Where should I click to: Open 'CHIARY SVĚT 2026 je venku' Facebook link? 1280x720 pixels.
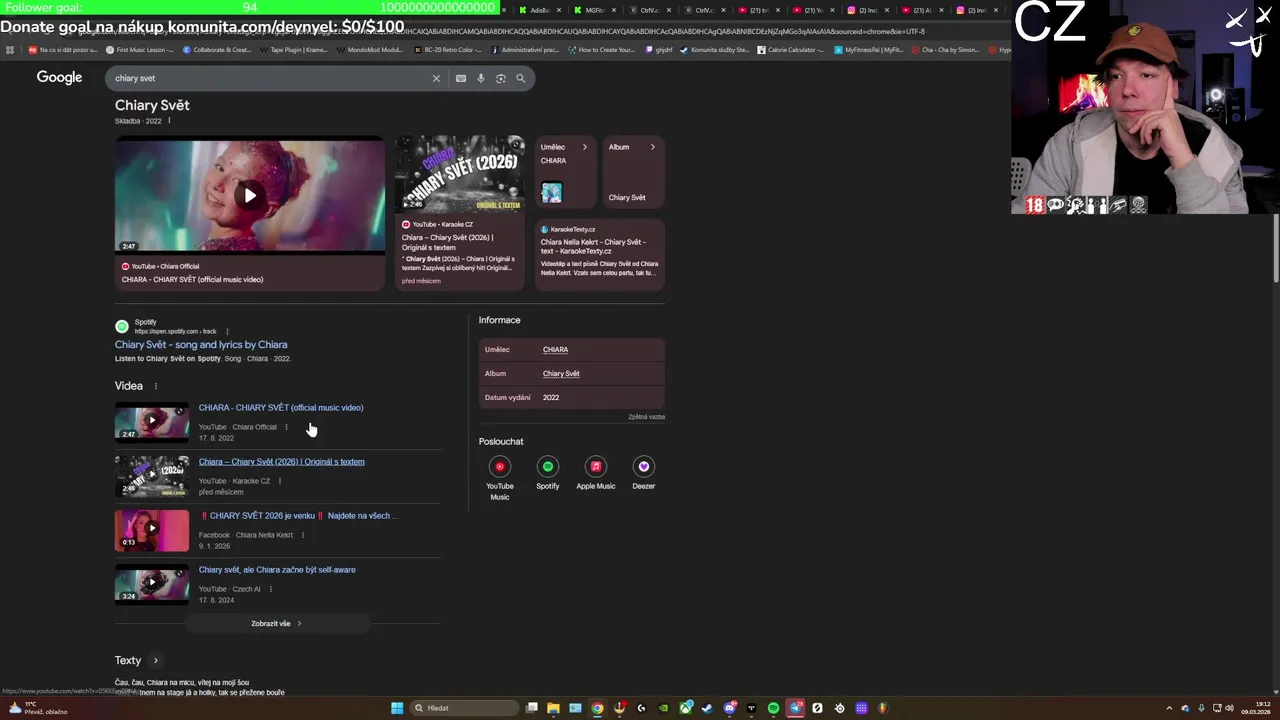[x=299, y=515]
